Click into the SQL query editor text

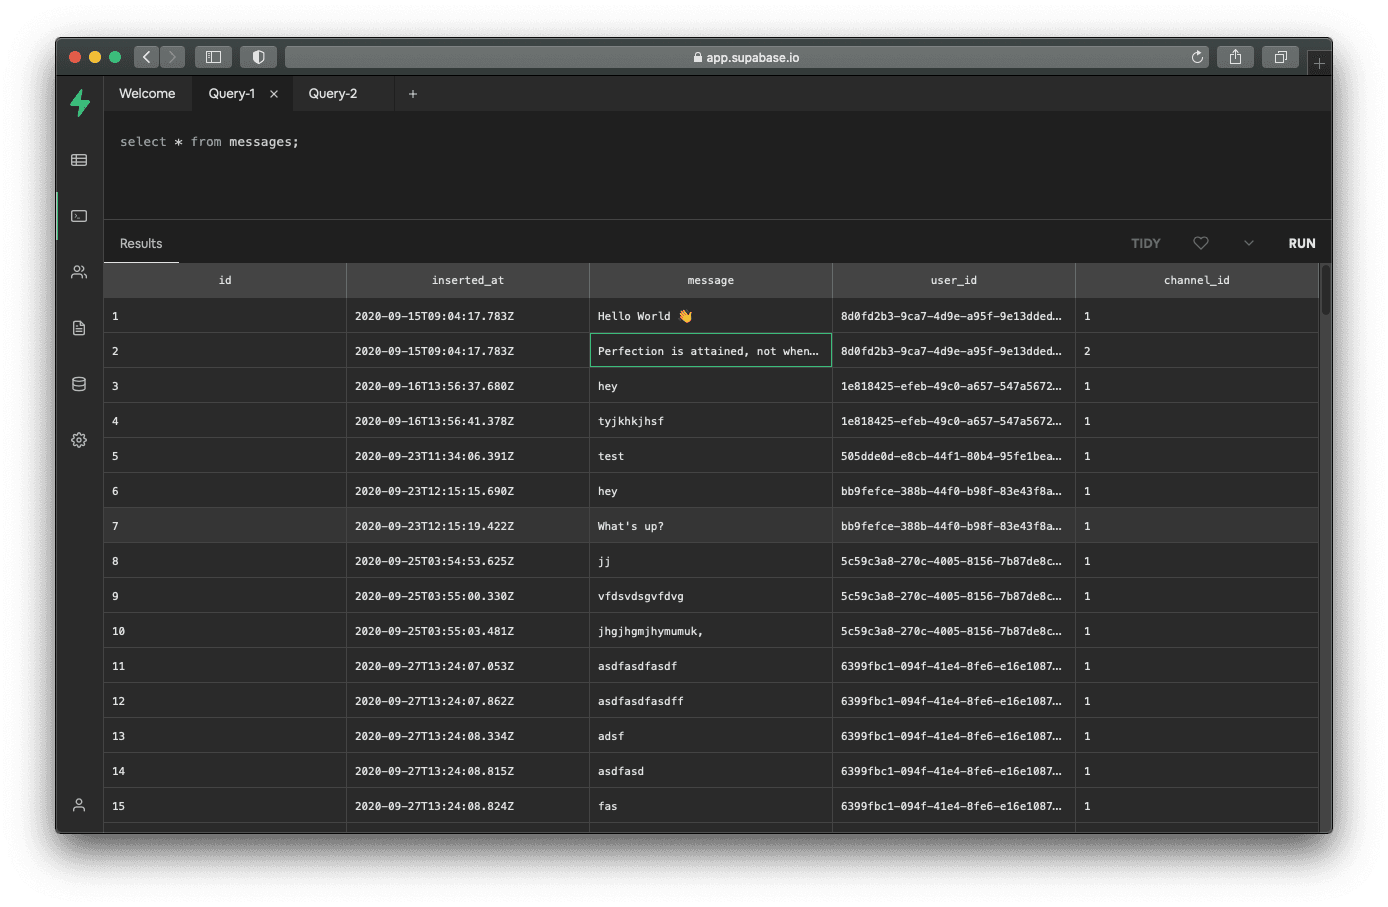point(209,142)
